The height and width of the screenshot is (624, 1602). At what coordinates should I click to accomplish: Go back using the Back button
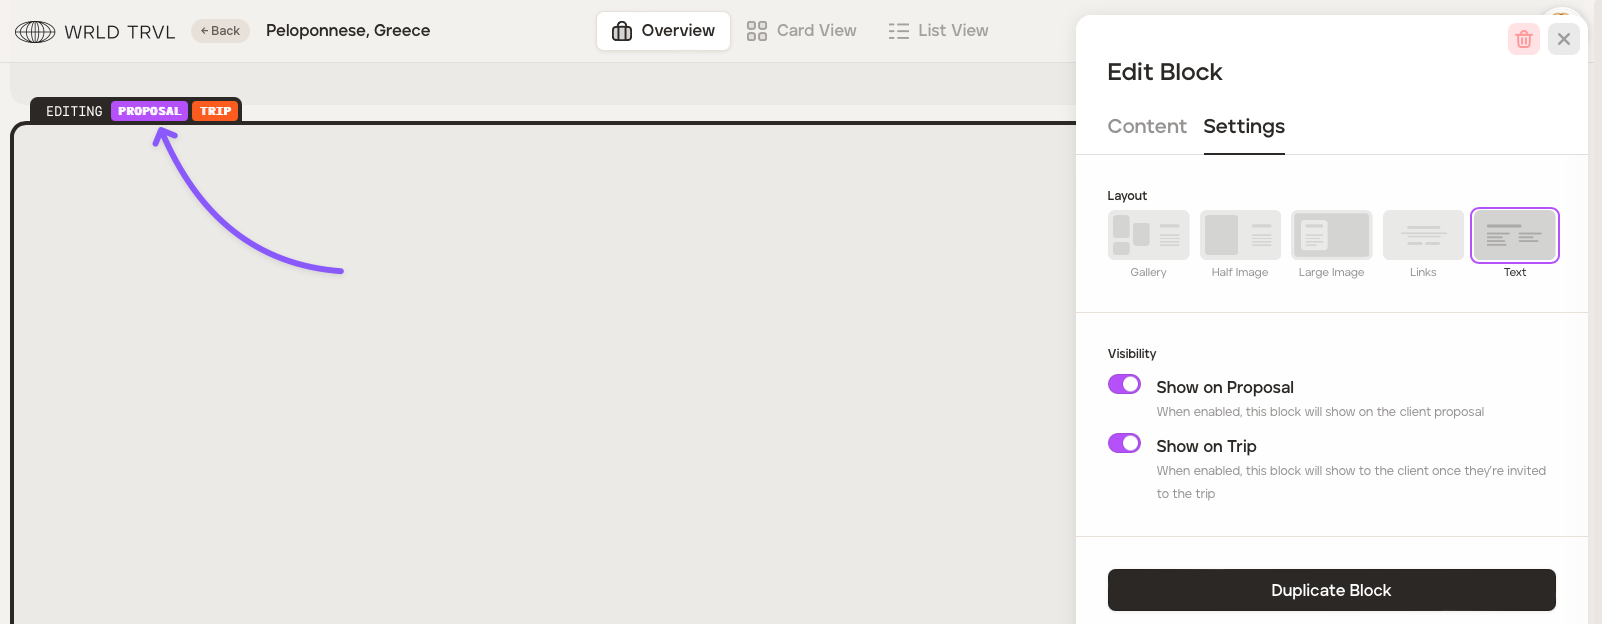(x=220, y=31)
